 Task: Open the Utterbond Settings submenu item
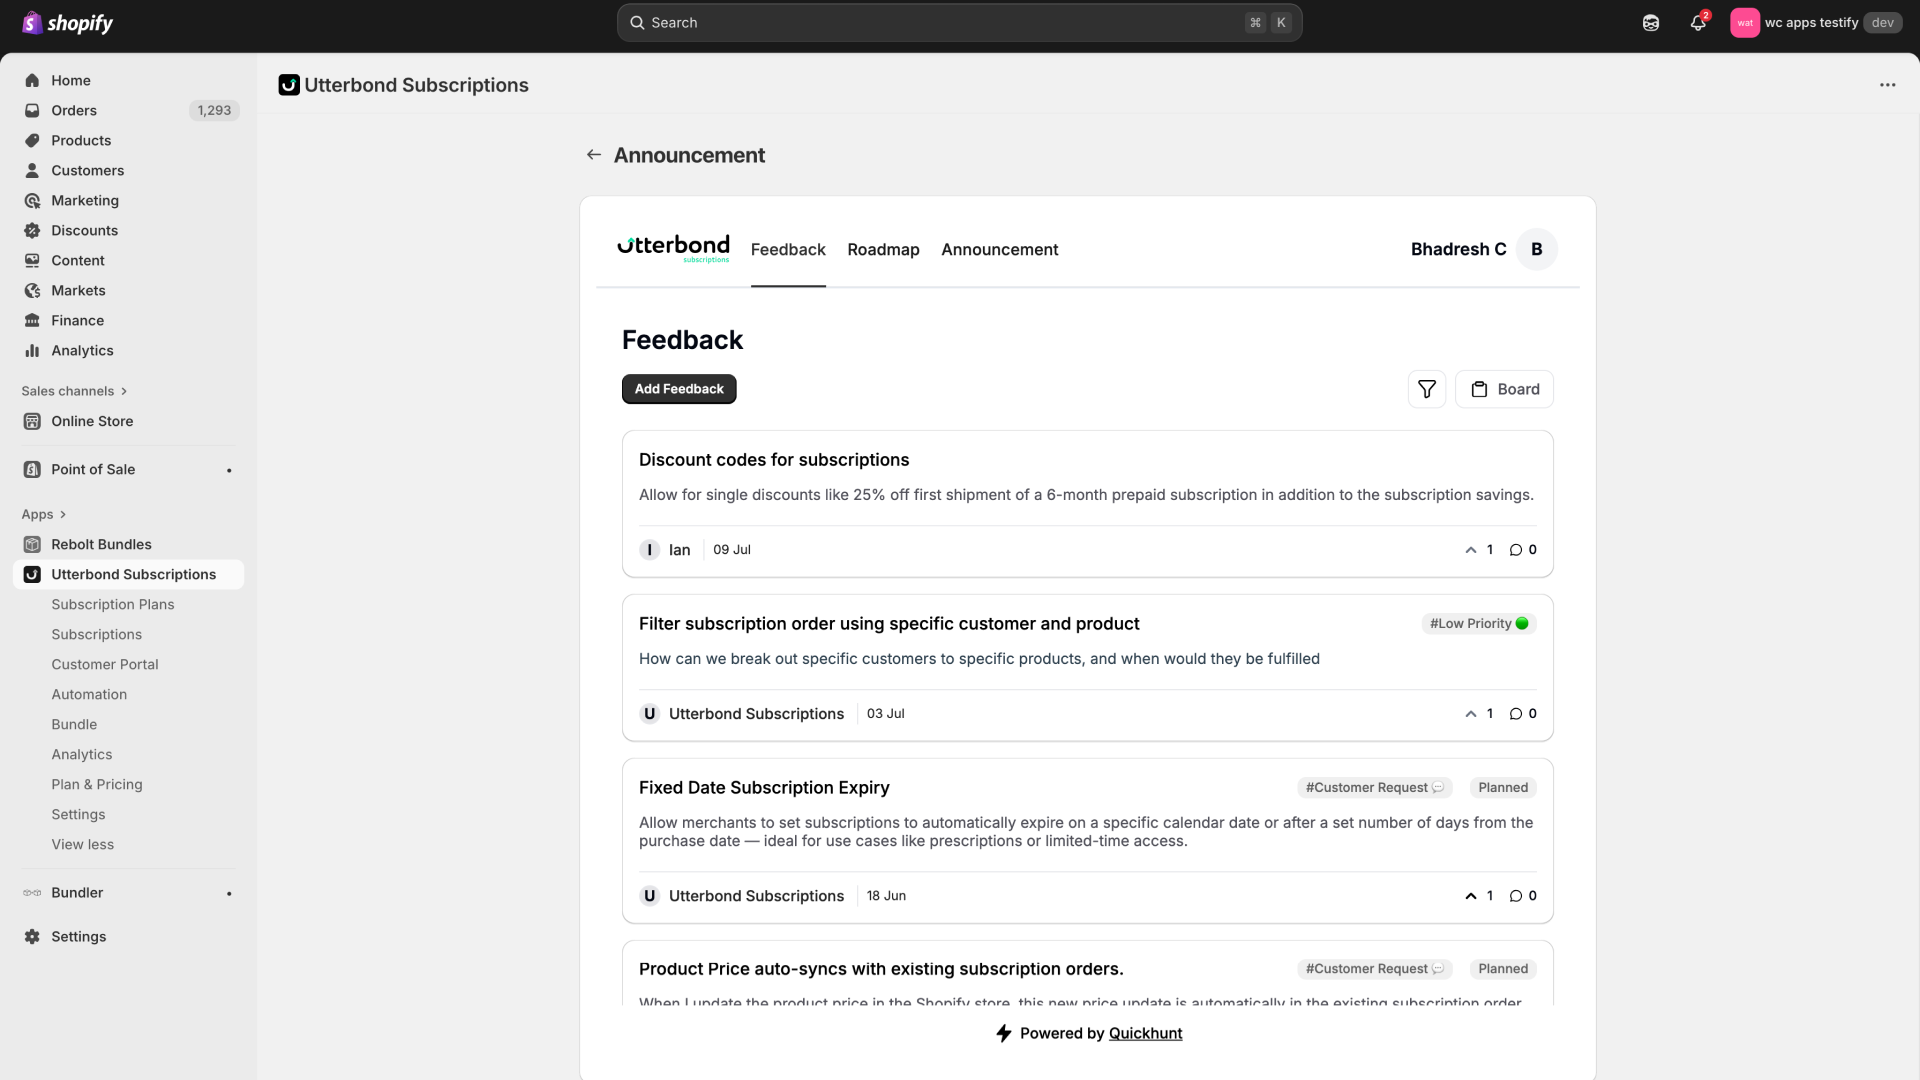tap(78, 814)
